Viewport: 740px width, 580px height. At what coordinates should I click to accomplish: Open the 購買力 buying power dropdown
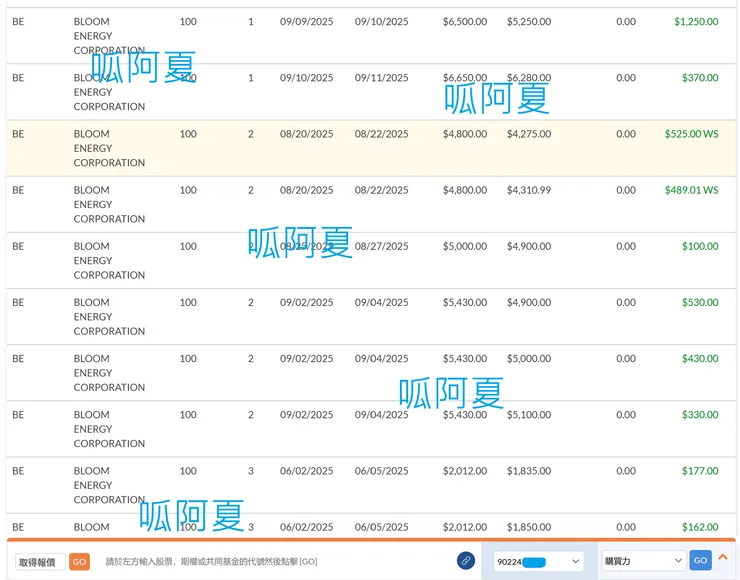(644, 561)
